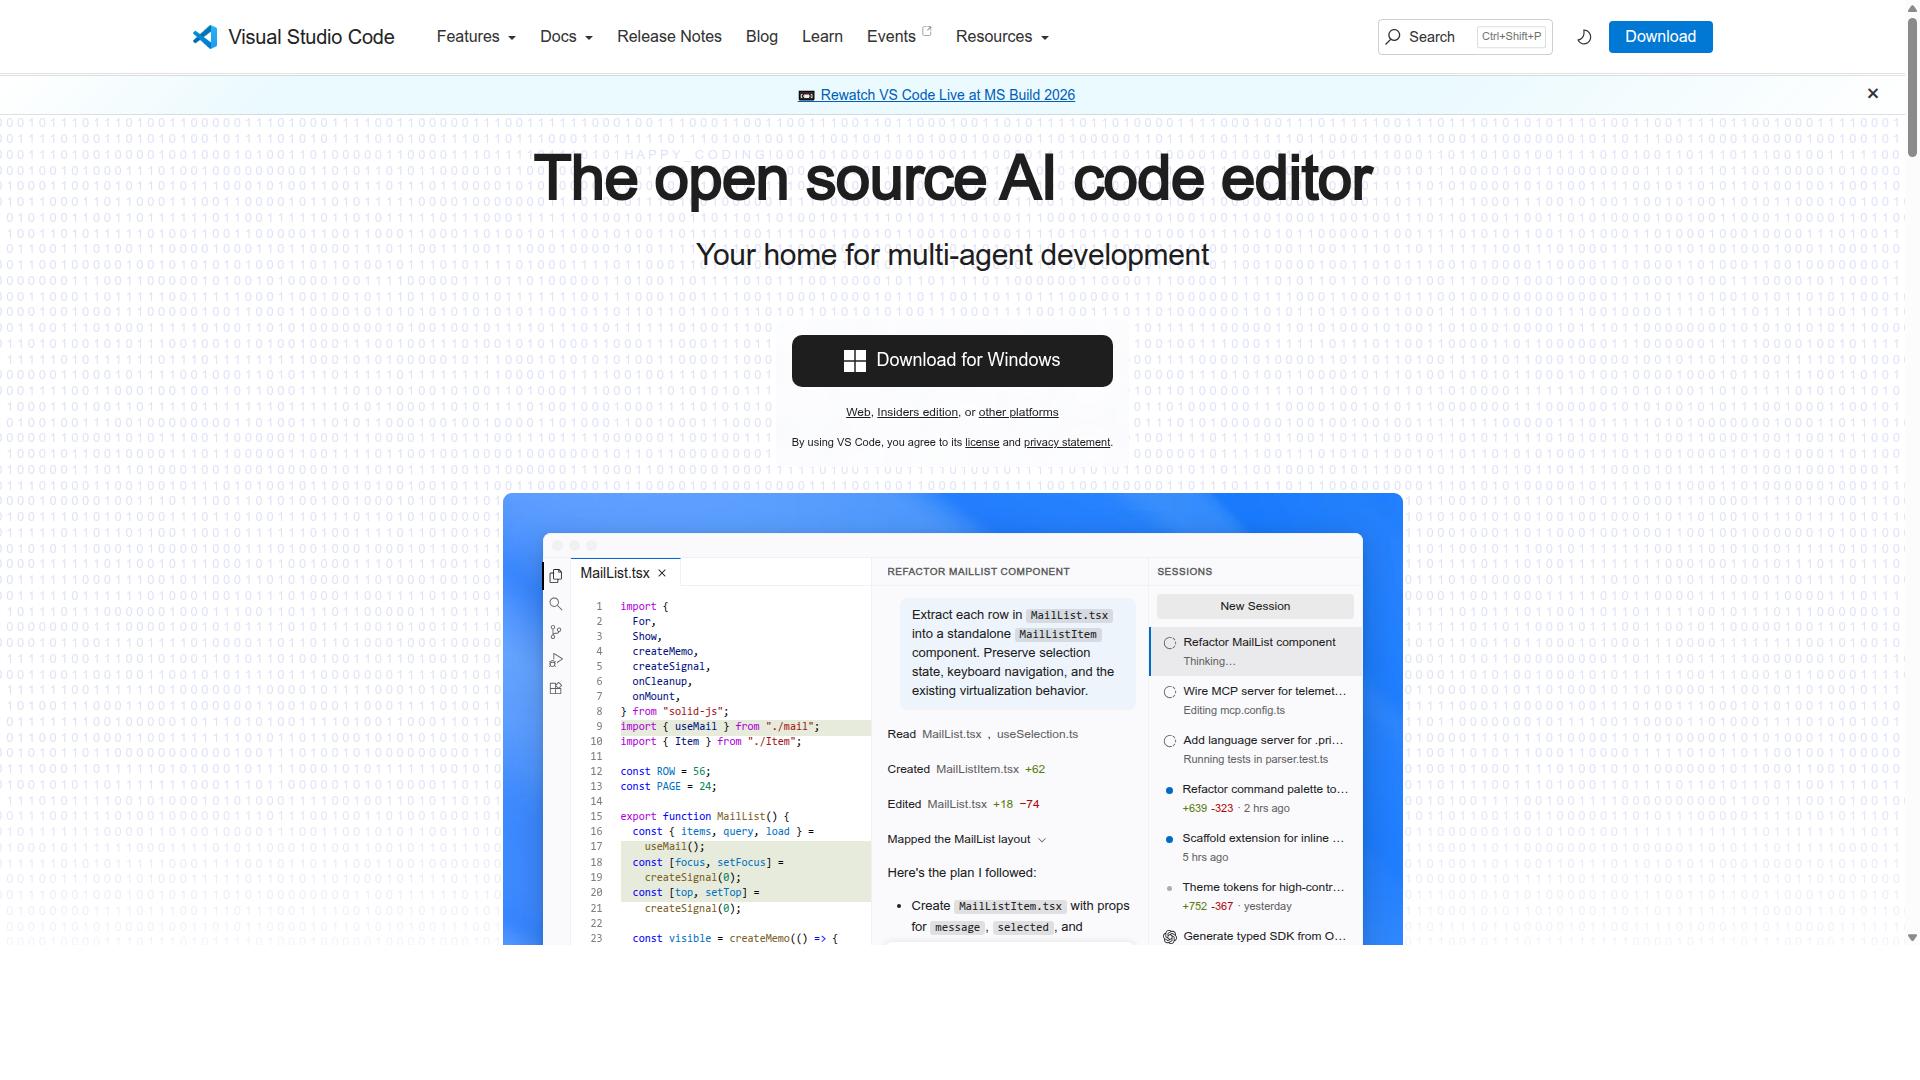
Task: Select the Add language server for .pri… session
Action: [x=1256, y=749]
